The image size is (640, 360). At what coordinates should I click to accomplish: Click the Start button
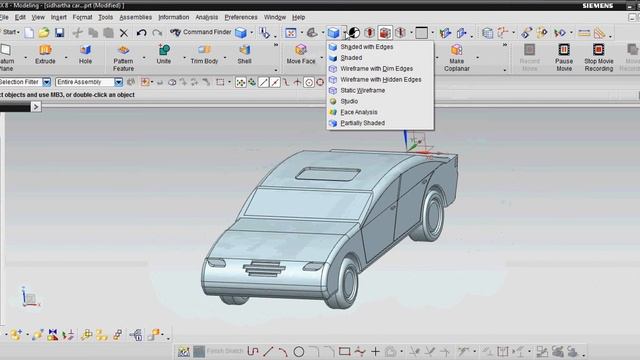(10, 32)
